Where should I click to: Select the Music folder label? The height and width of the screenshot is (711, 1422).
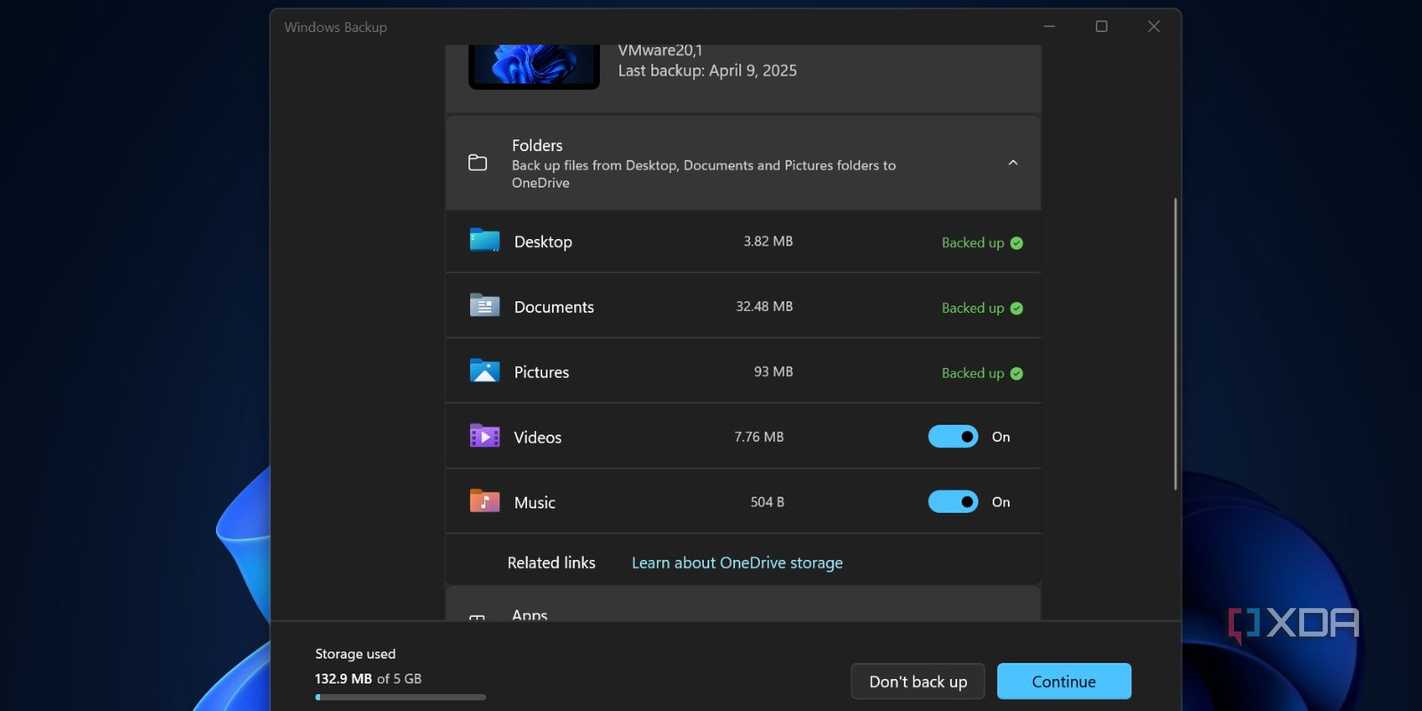tap(534, 502)
